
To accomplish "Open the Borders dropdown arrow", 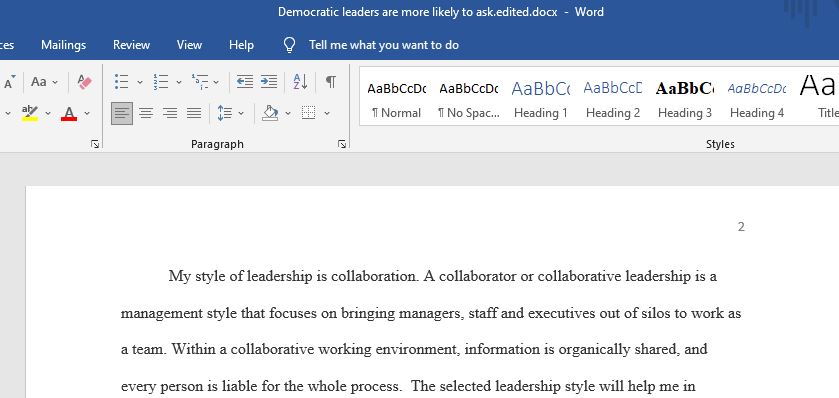I will pos(327,113).
